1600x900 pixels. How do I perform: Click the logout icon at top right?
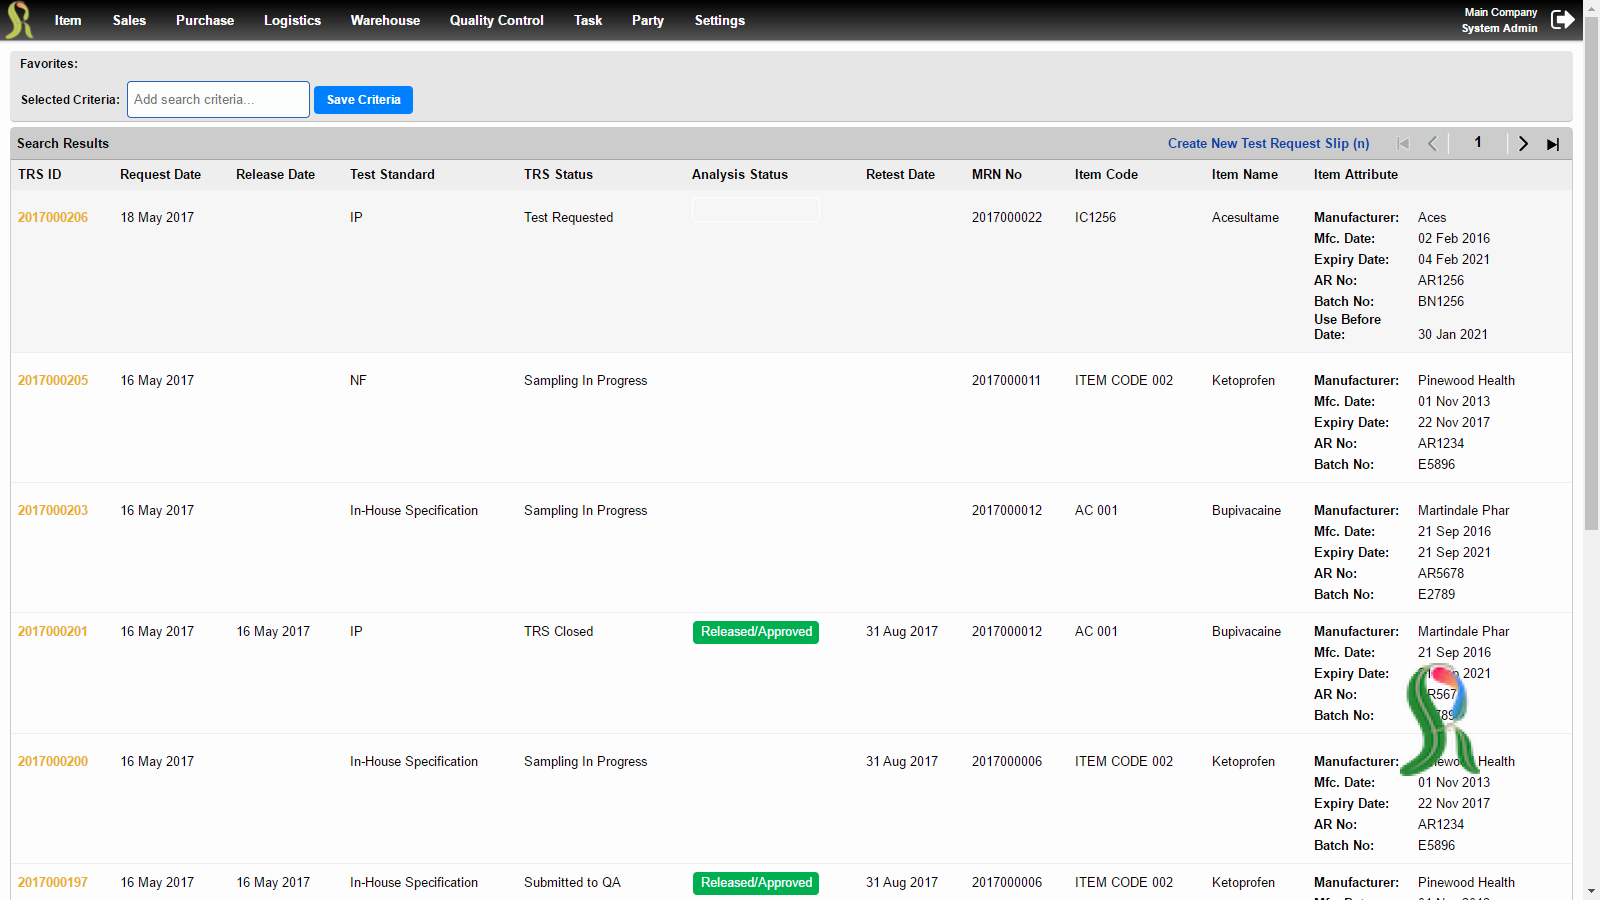click(1562, 20)
